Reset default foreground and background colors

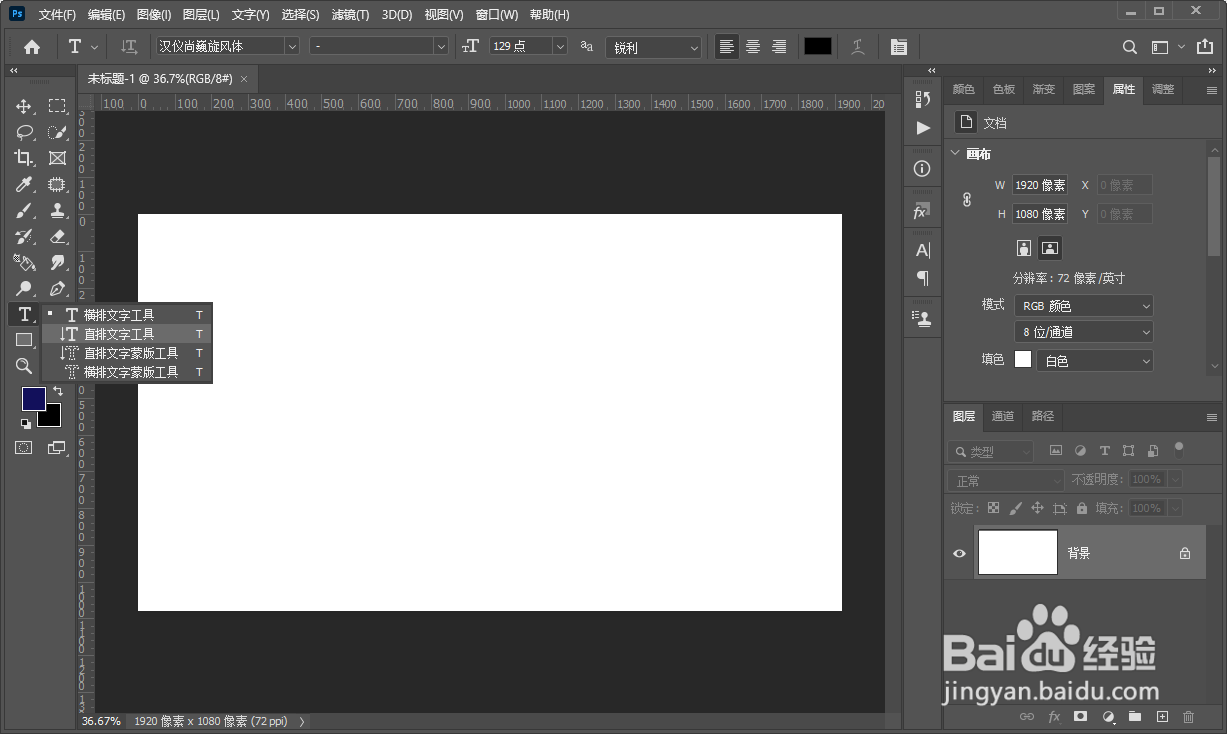click(26, 424)
